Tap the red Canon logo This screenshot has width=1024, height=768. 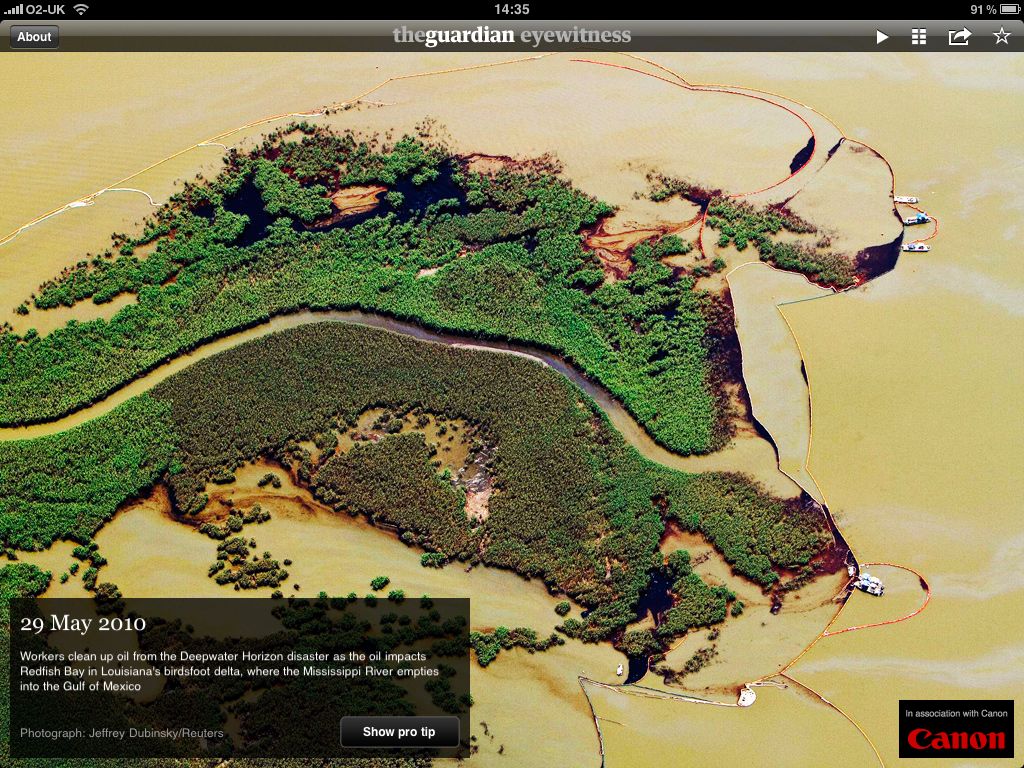tap(956, 740)
